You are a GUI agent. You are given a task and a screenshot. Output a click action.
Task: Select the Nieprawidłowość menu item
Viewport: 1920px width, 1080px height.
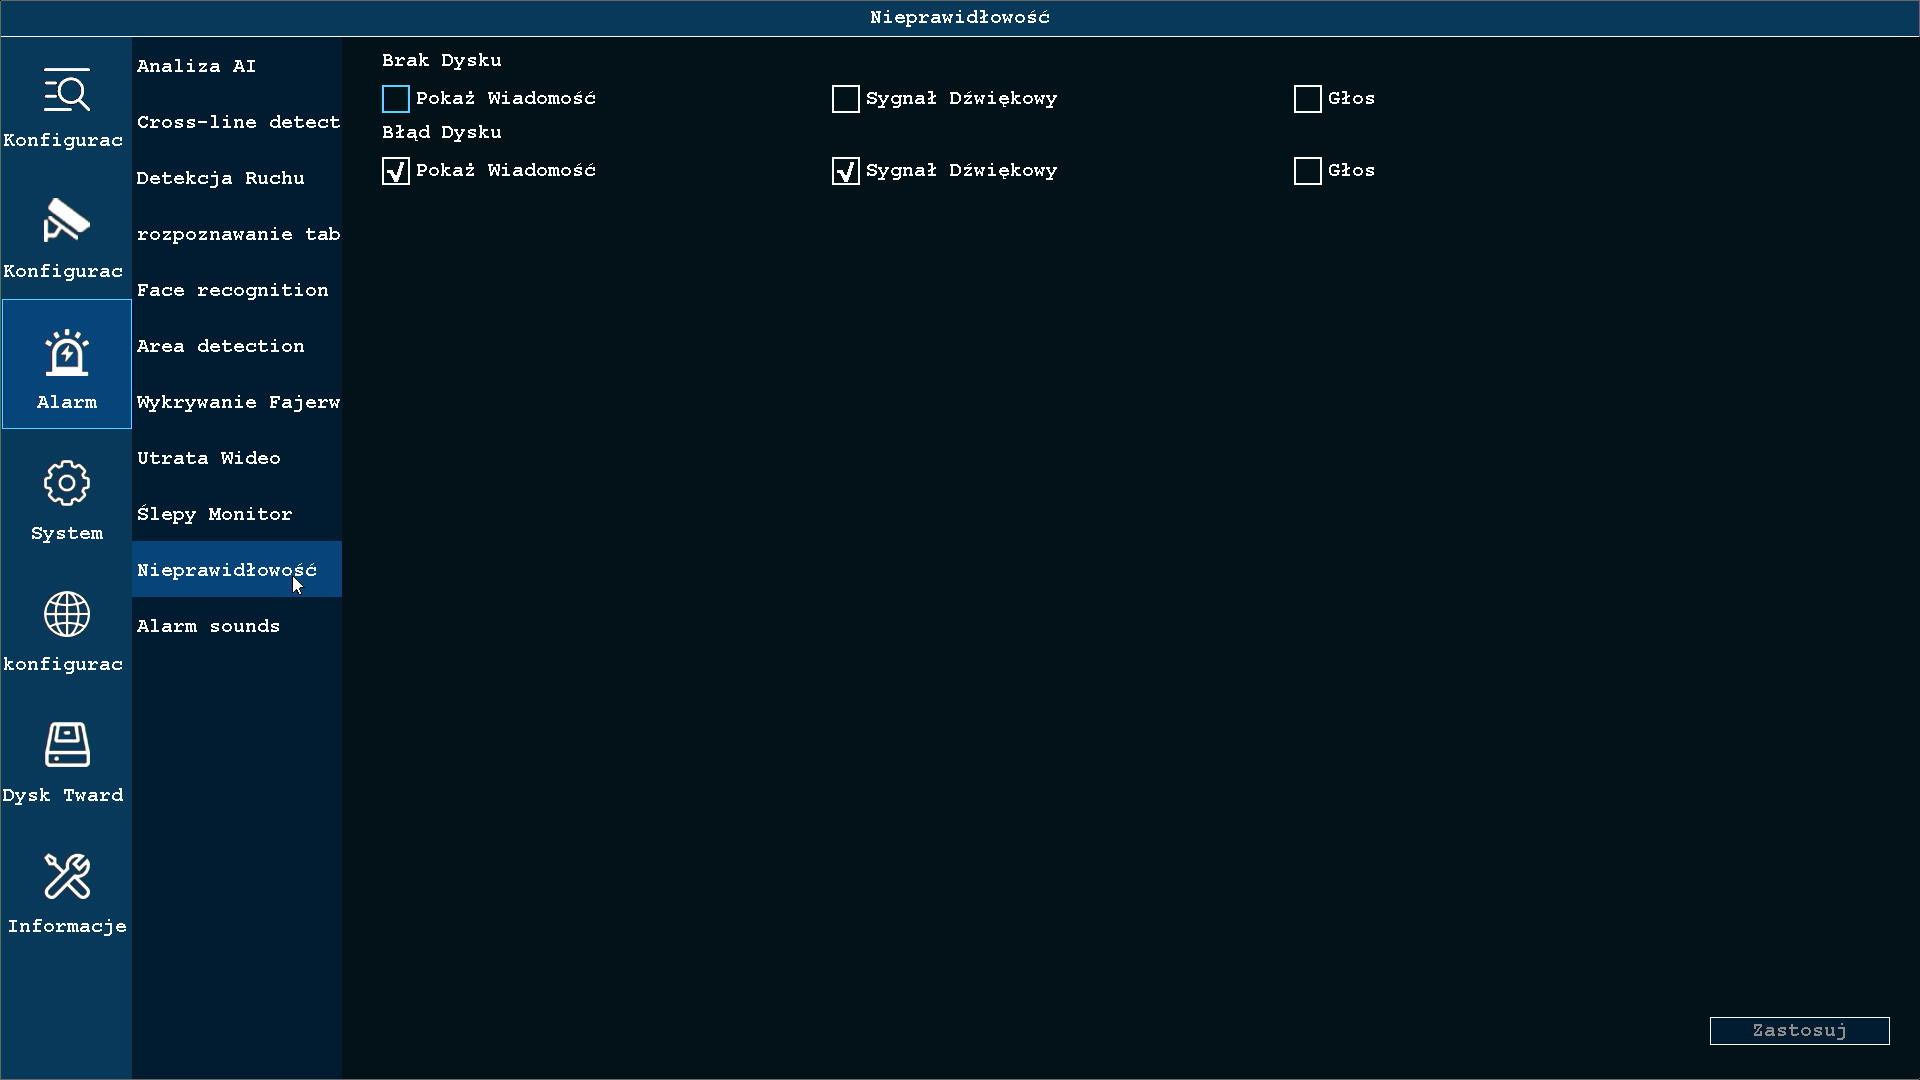coord(237,570)
